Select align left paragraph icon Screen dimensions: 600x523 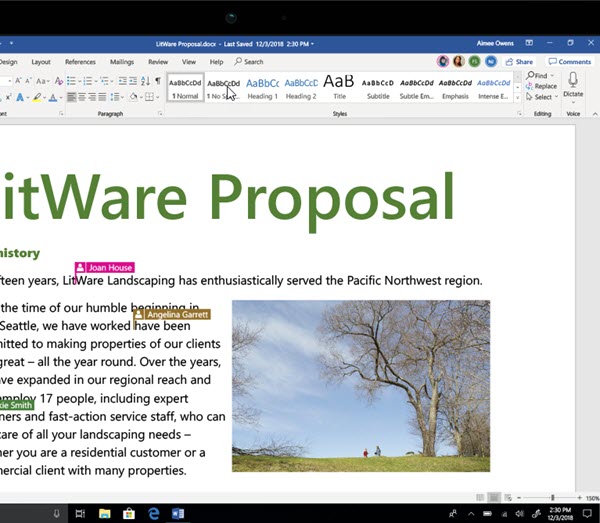click(x=72, y=97)
